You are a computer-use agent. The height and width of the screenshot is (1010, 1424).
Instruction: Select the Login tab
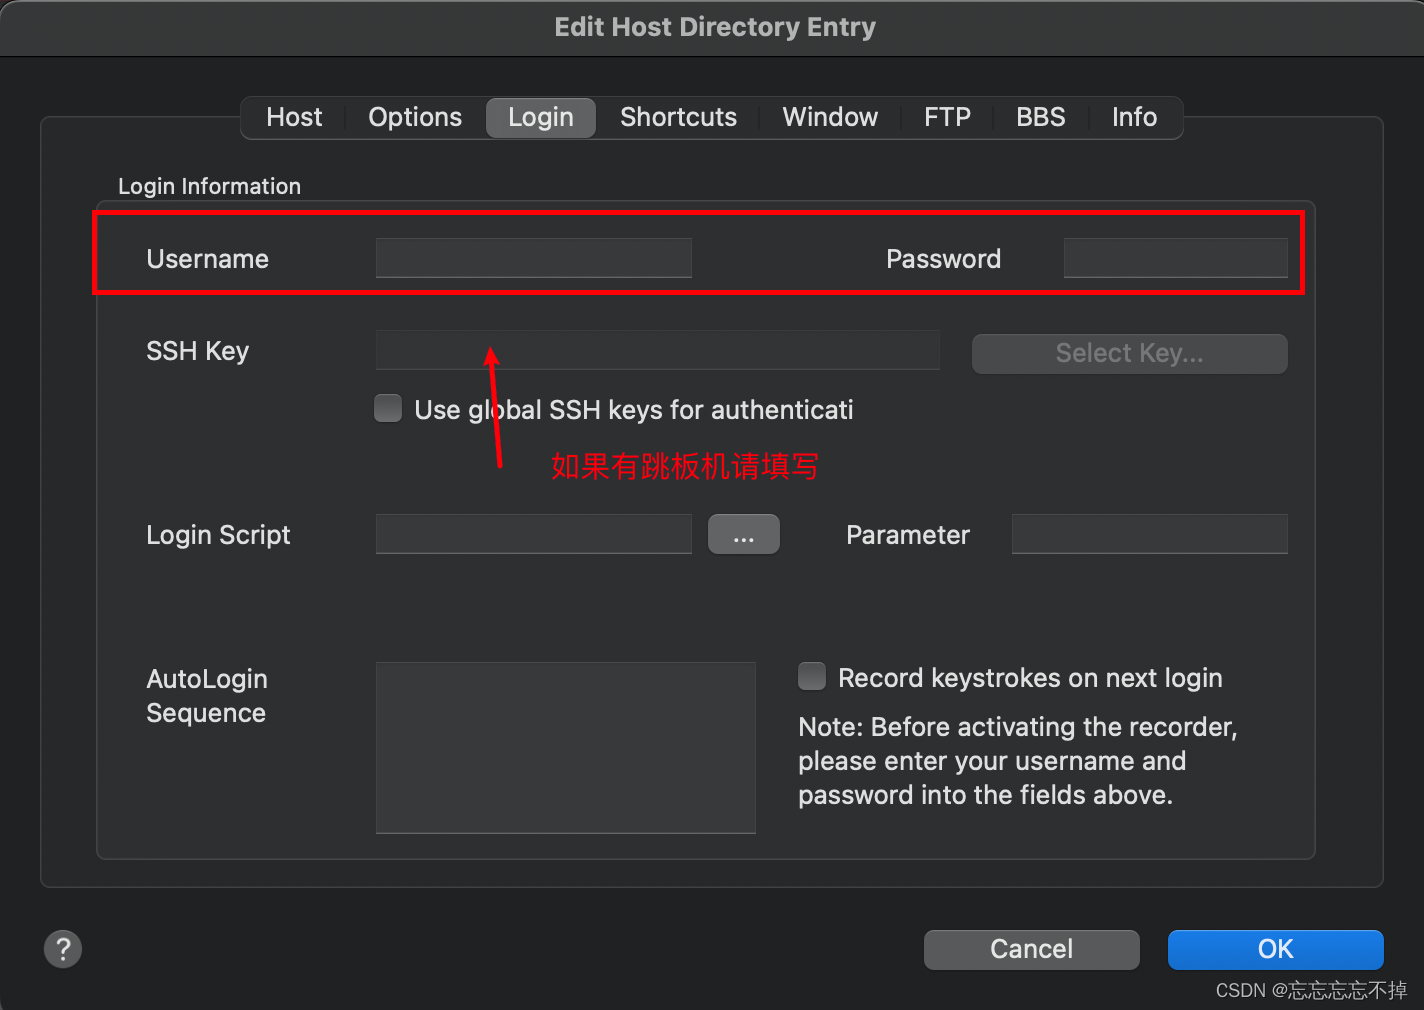coord(540,117)
